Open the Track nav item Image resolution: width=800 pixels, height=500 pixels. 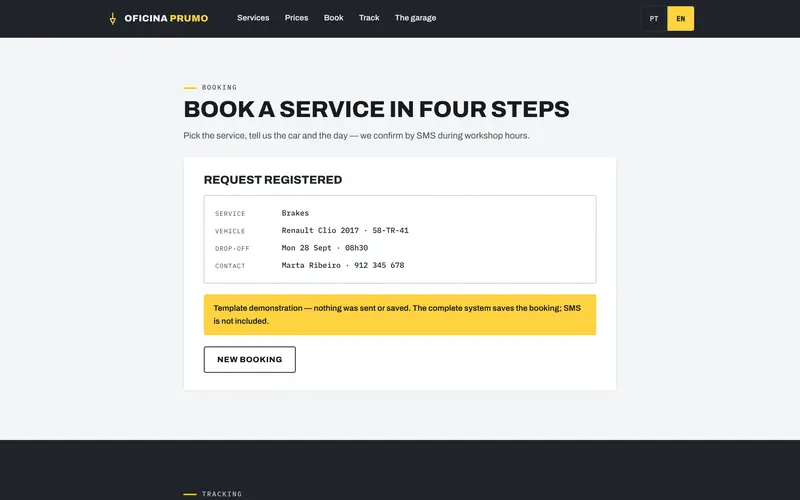point(369,18)
